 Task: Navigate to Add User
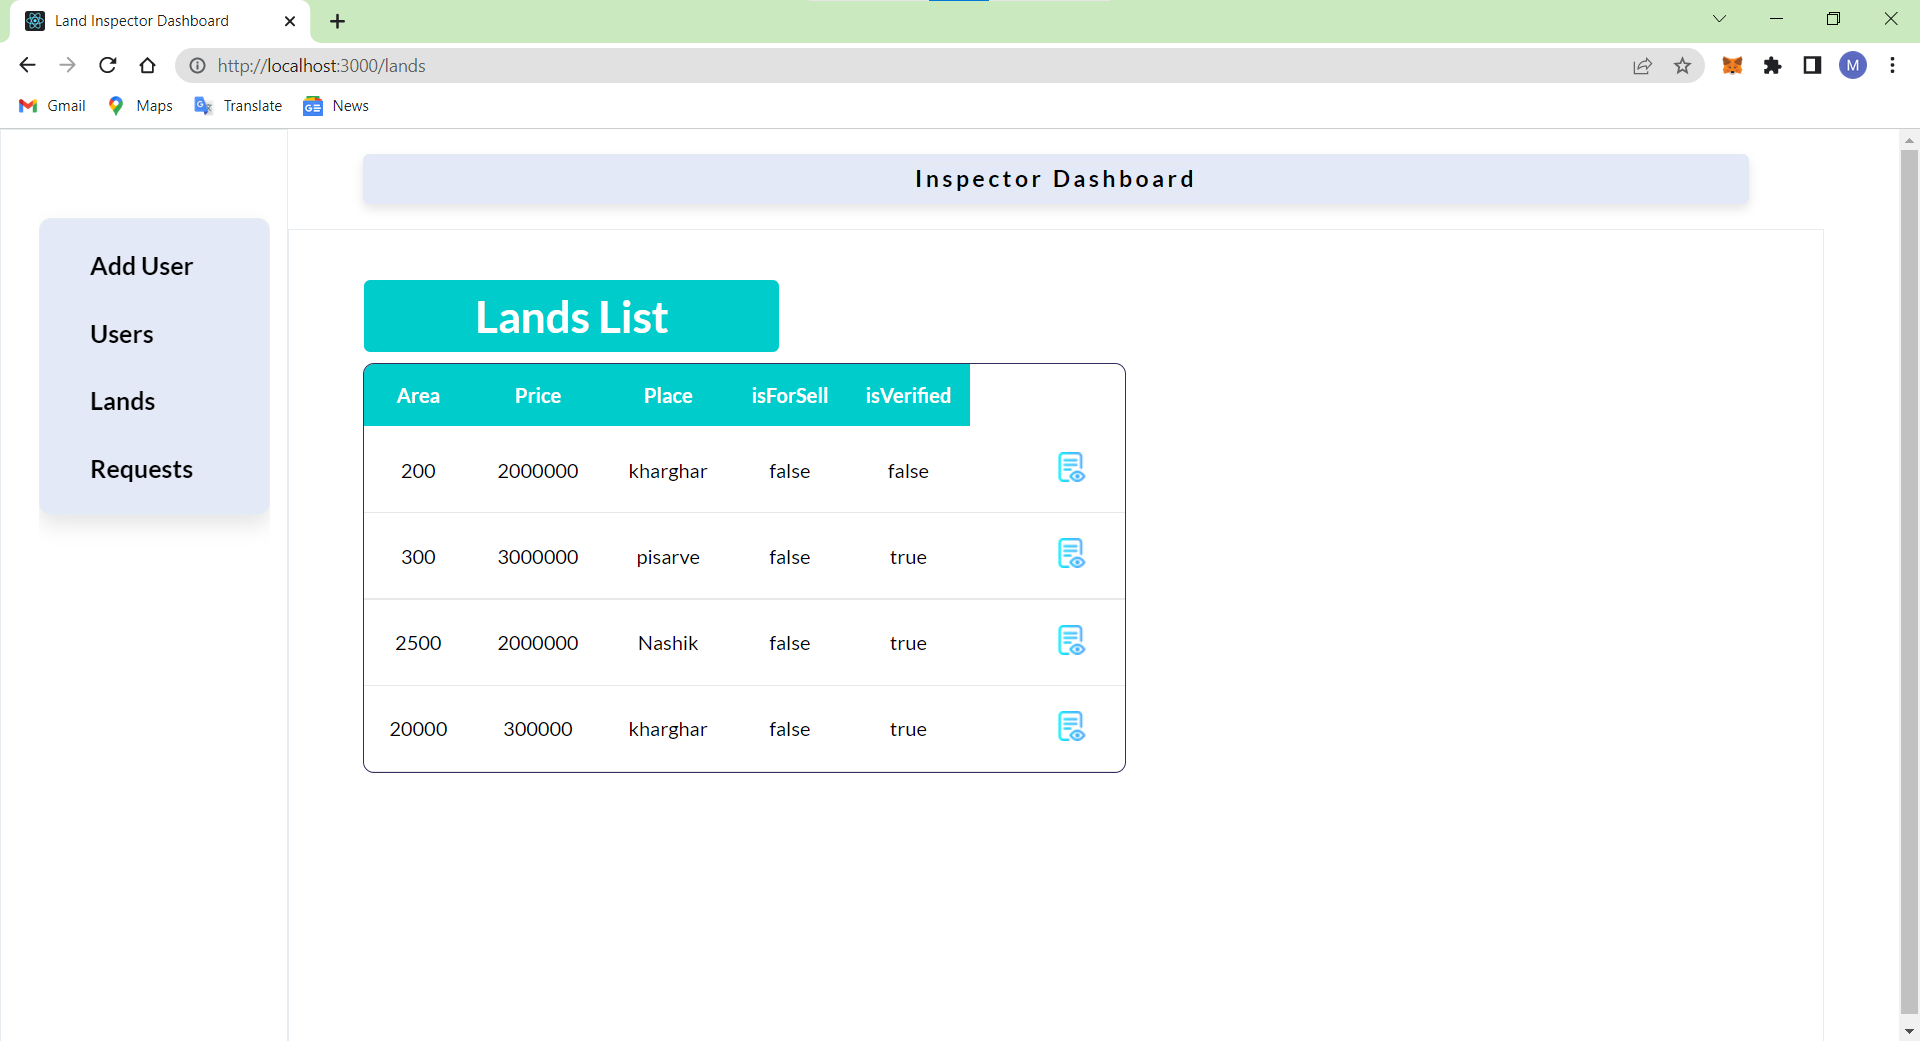tap(141, 266)
